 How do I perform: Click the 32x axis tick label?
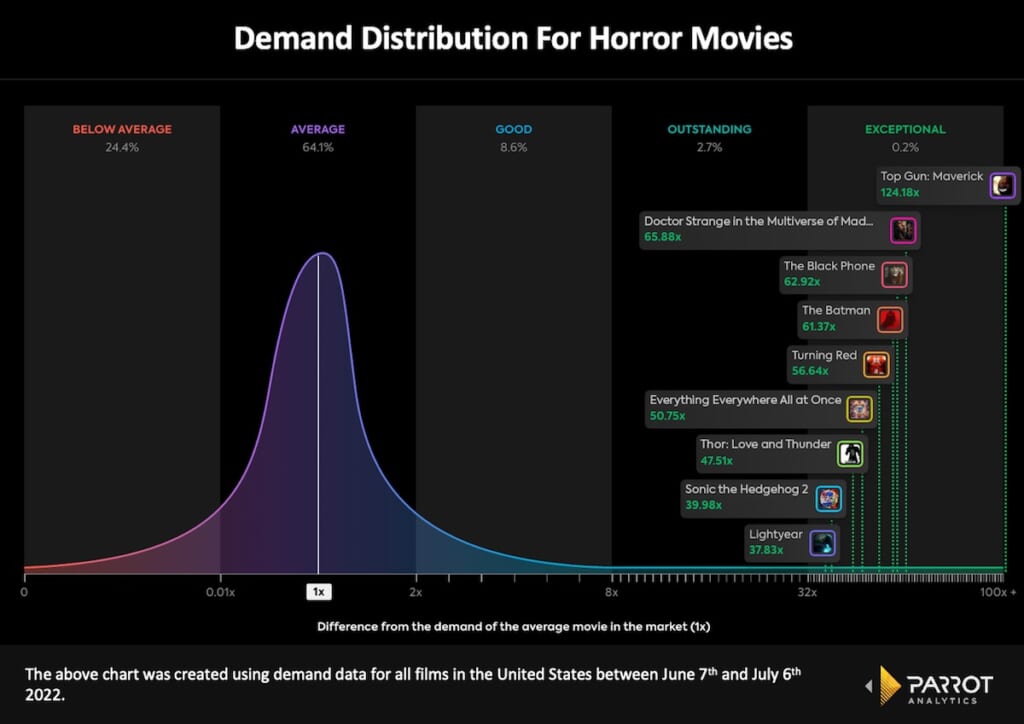tap(807, 593)
